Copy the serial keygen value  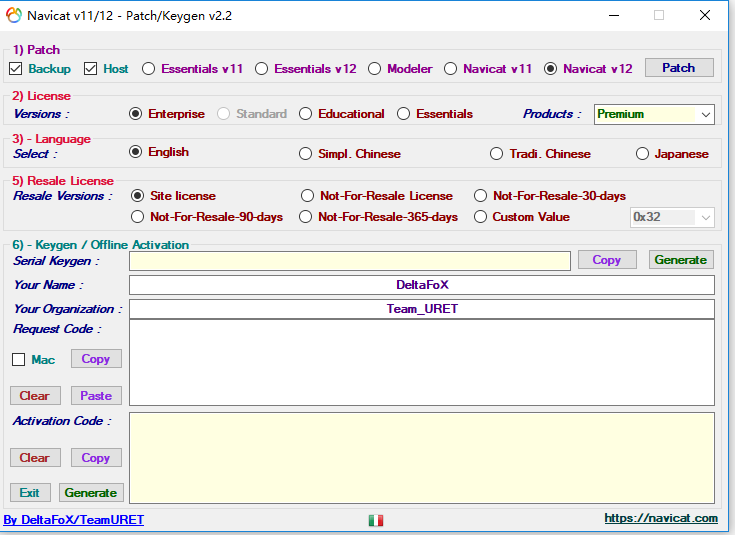point(607,260)
